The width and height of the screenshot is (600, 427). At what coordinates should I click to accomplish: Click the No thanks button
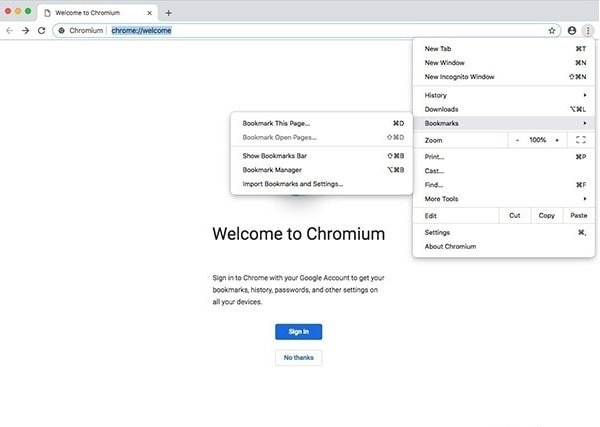coord(298,358)
